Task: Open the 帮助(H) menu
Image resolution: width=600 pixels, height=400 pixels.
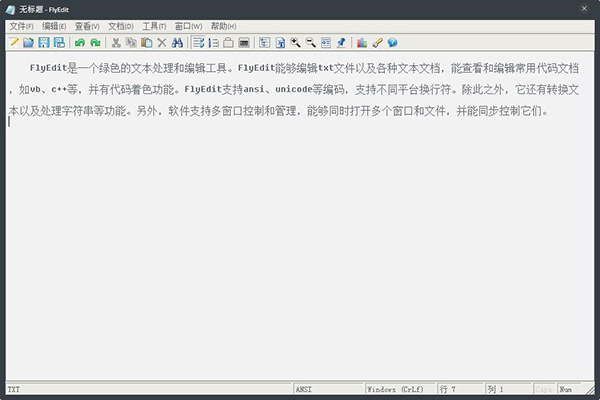Action: pyautogui.click(x=223, y=26)
